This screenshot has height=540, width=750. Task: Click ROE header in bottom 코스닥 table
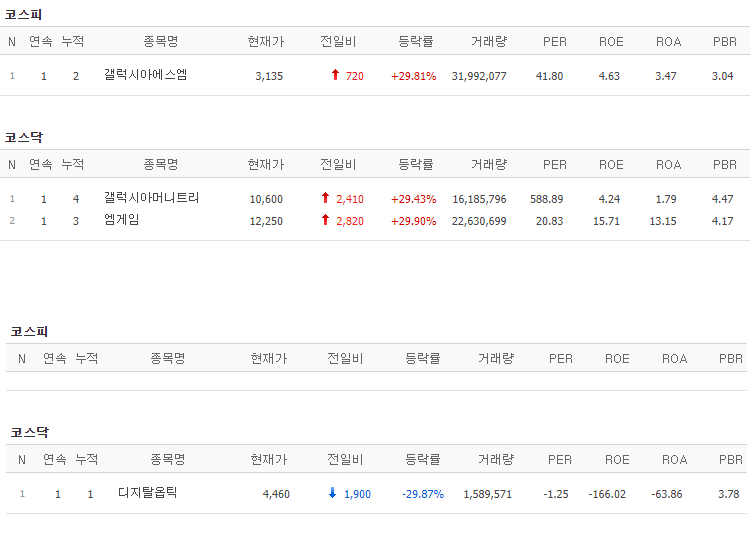(617, 460)
